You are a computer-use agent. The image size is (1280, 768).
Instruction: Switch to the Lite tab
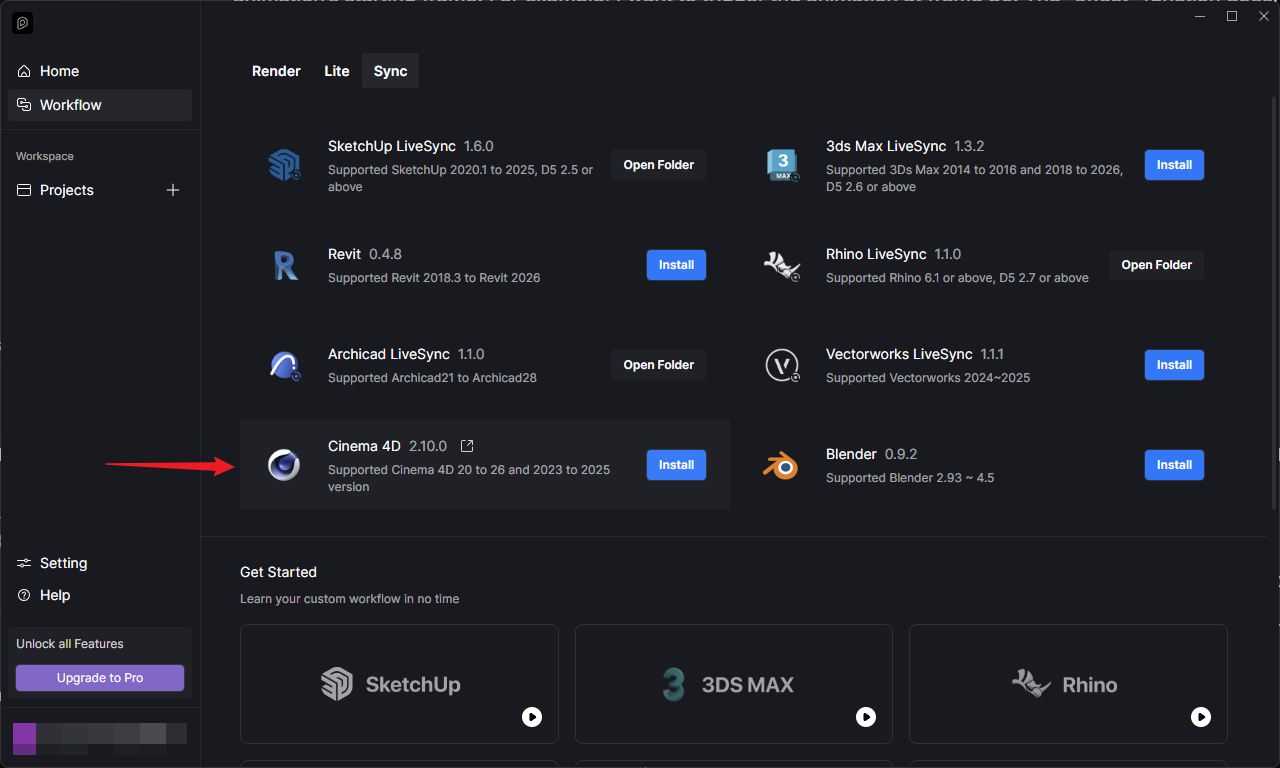coord(337,71)
